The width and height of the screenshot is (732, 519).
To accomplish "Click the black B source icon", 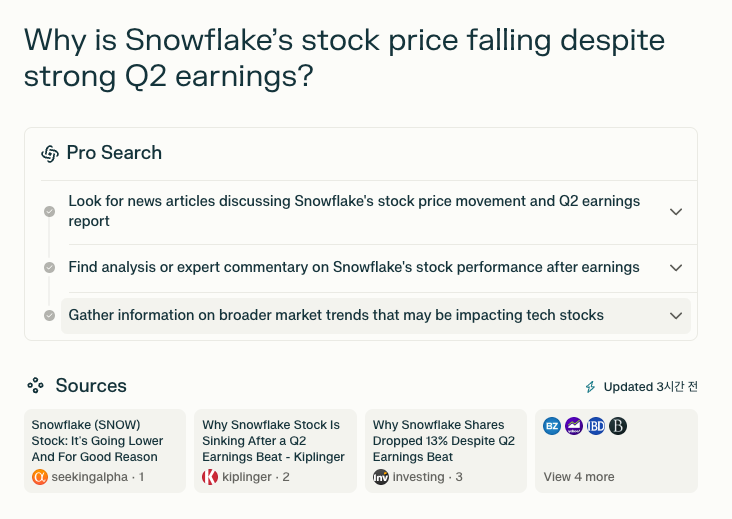I will (618, 426).
